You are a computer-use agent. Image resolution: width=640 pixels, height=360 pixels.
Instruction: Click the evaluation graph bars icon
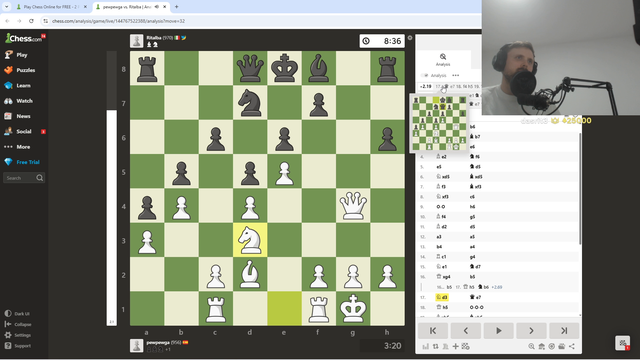(x=426, y=347)
